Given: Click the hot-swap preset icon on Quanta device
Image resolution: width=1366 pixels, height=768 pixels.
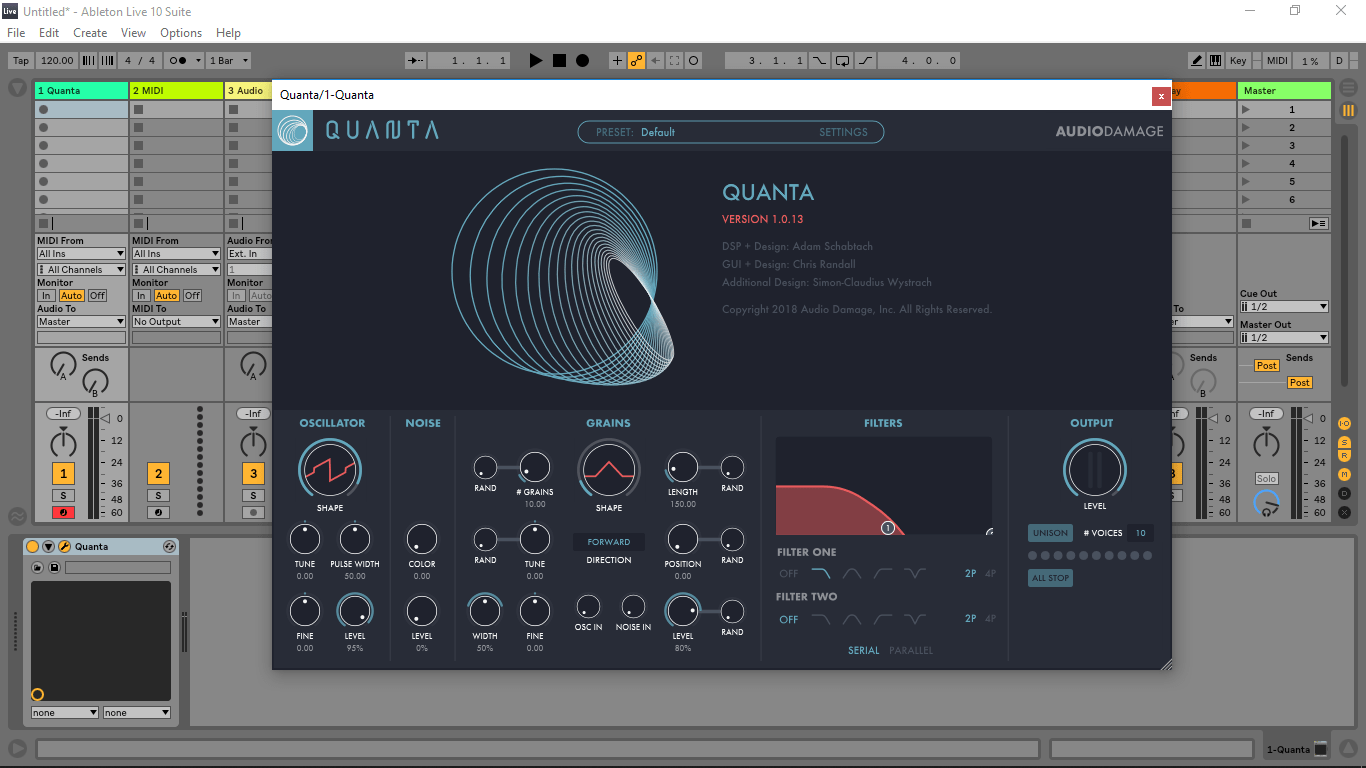Looking at the screenshot, I should pyautogui.click(x=169, y=546).
